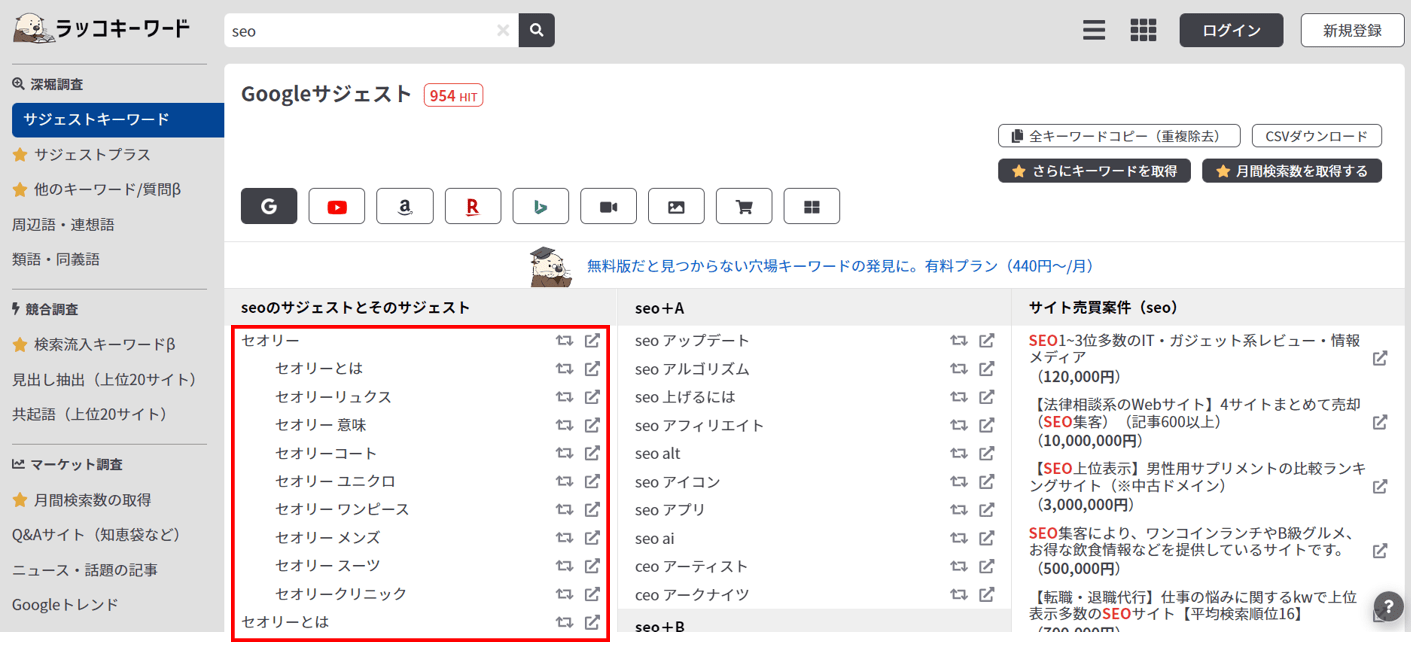The height and width of the screenshot is (657, 1411).
Task: Open the hamburger menu icon
Action: coord(1094,31)
